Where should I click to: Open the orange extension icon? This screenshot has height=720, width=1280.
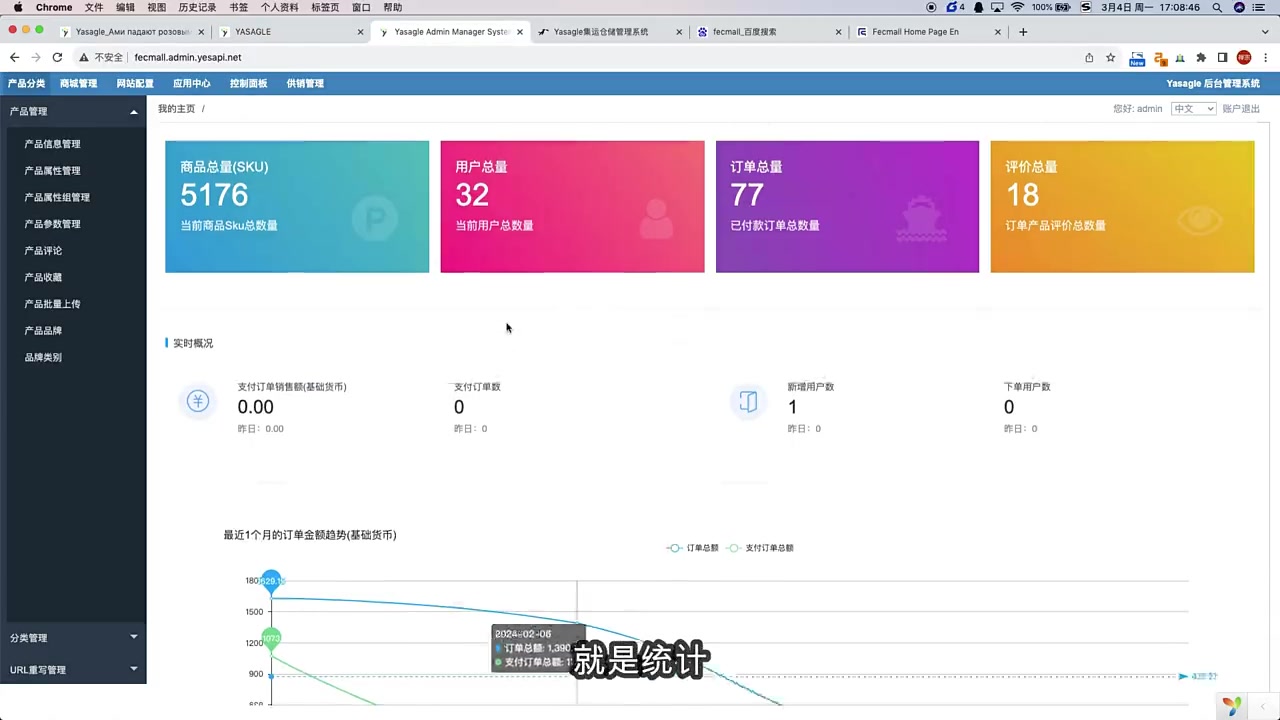click(1160, 58)
